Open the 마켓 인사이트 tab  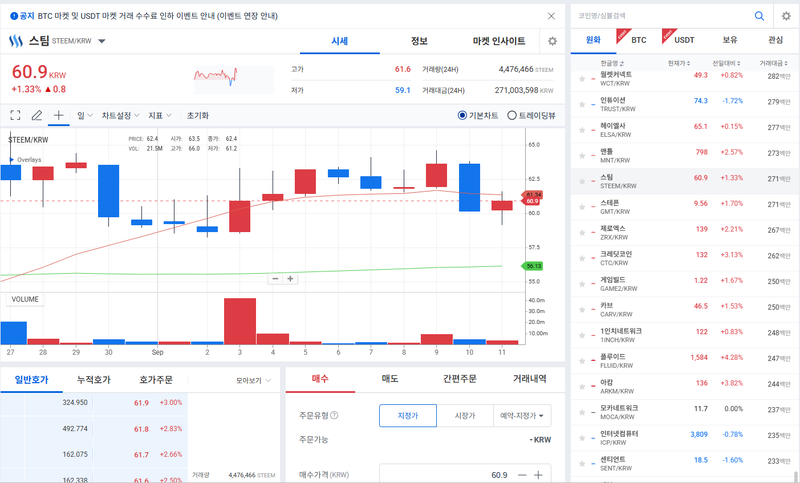coord(499,41)
